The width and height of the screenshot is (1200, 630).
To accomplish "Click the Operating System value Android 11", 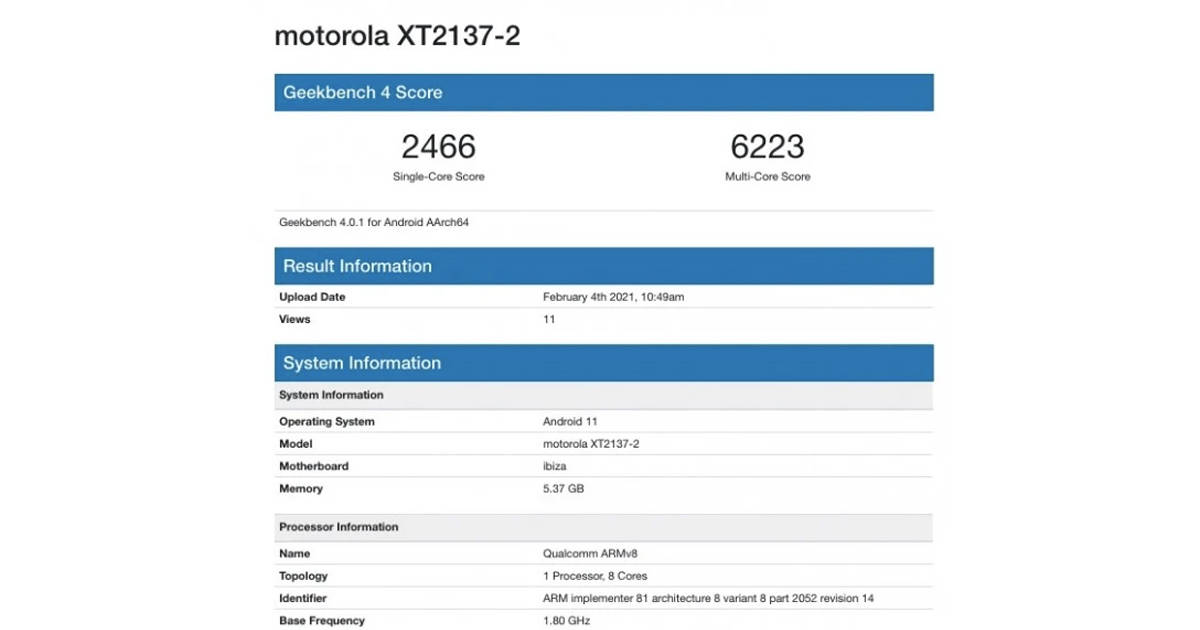I will (x=571, y=421).
